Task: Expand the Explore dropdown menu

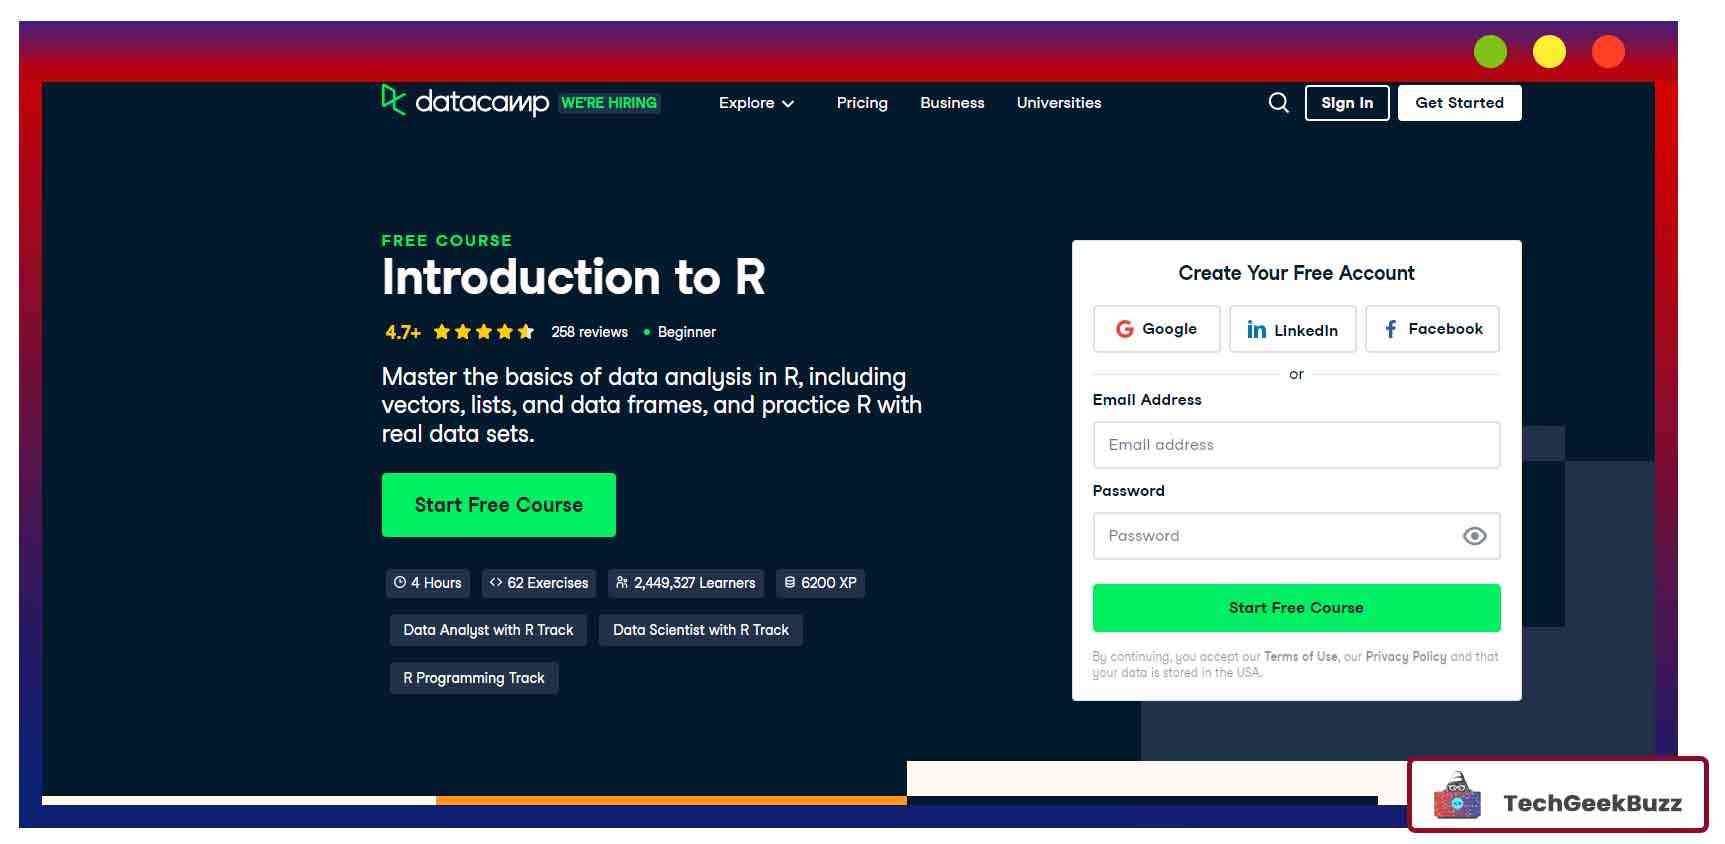Action: click(756, 103)
